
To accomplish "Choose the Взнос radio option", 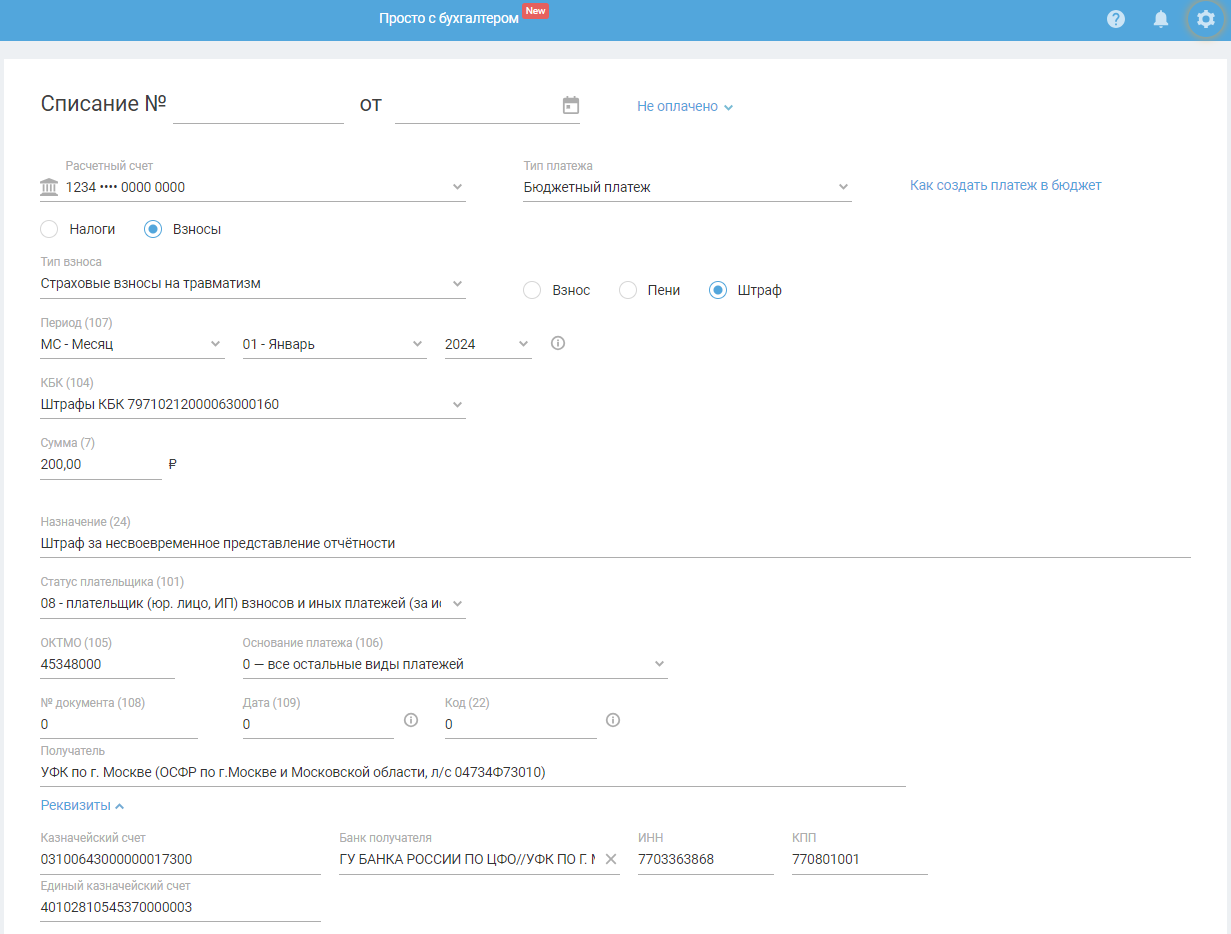I will pos(532,290).
